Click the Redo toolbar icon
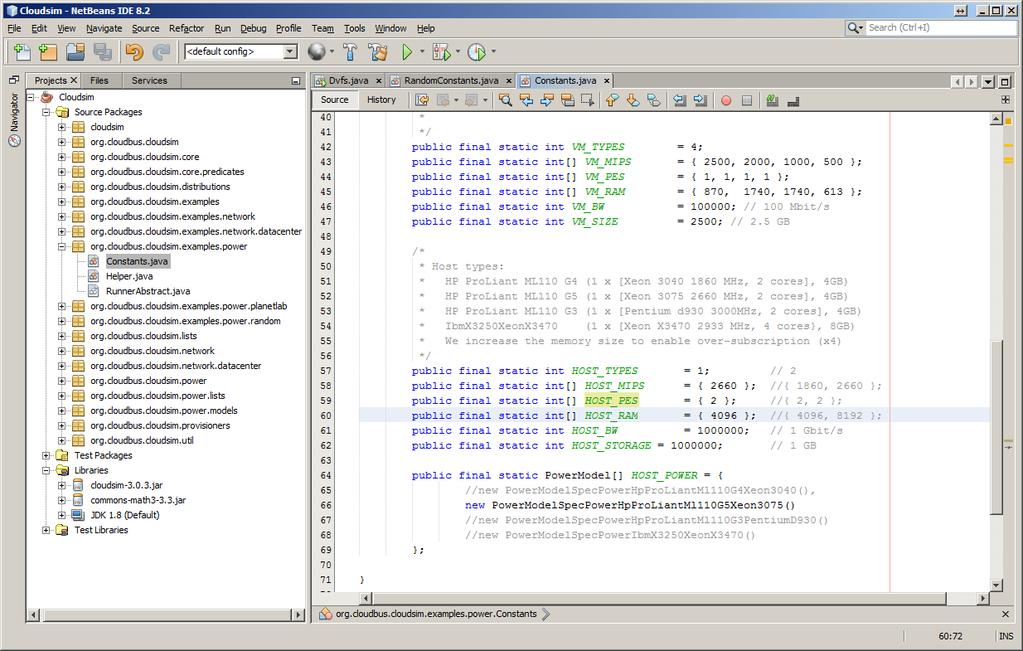Screen dimensions: 1023x651 160,52
